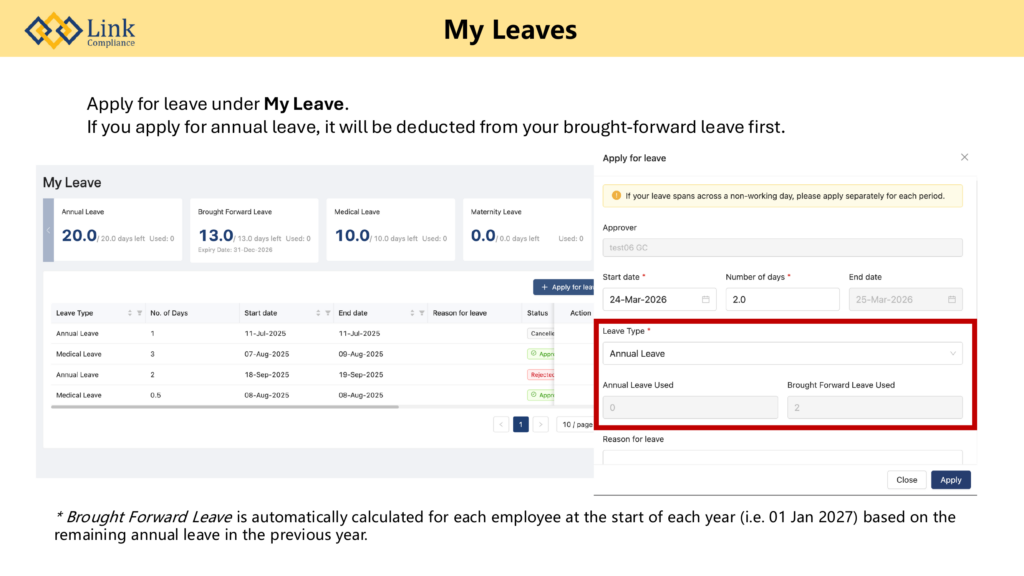Viewport: 1024px width, 576px height.
Task: Open the Leave Type dropdown
Action: [x=782, y=353]
